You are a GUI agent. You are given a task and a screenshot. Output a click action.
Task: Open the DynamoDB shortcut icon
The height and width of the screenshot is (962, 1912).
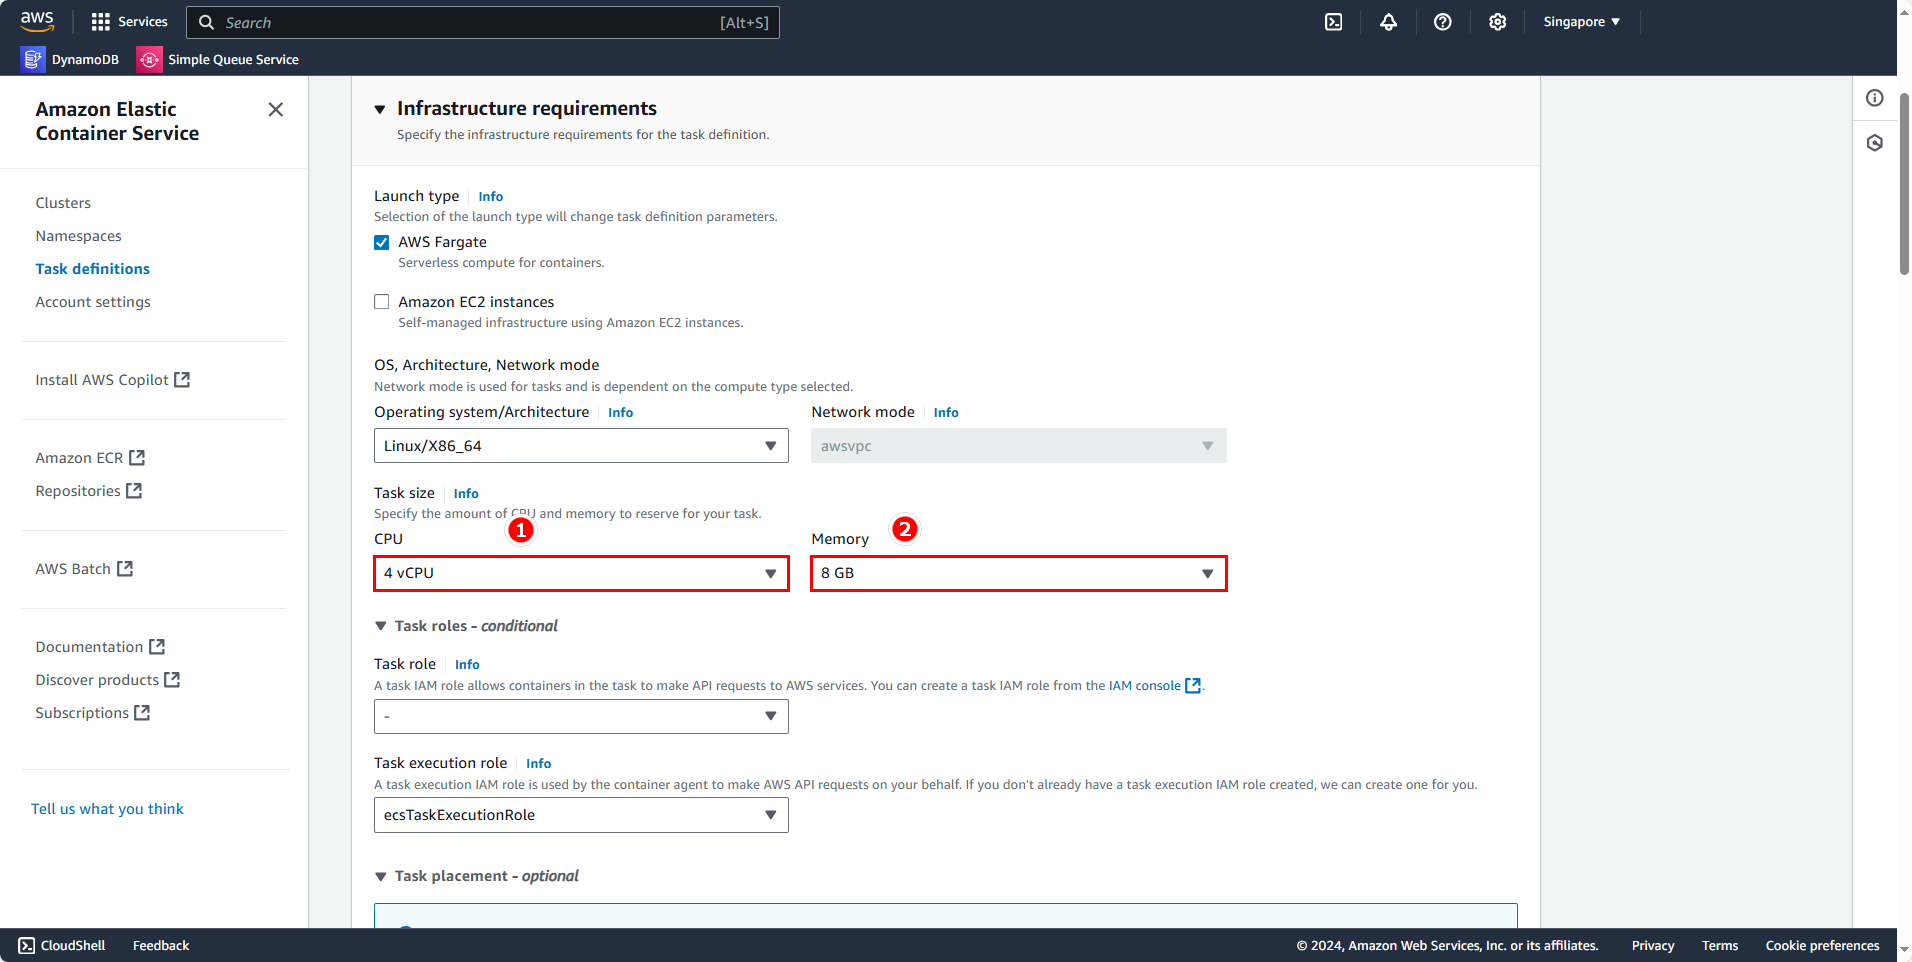pyautogui.click(x=33, y=60)
